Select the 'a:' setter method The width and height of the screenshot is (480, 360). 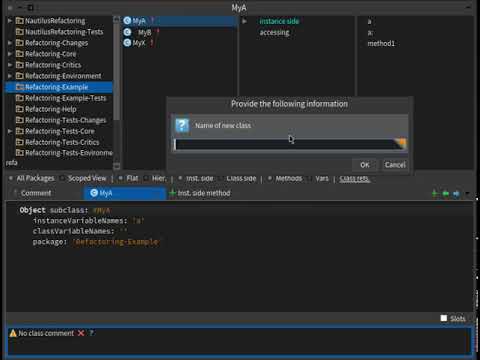[370, 32]
